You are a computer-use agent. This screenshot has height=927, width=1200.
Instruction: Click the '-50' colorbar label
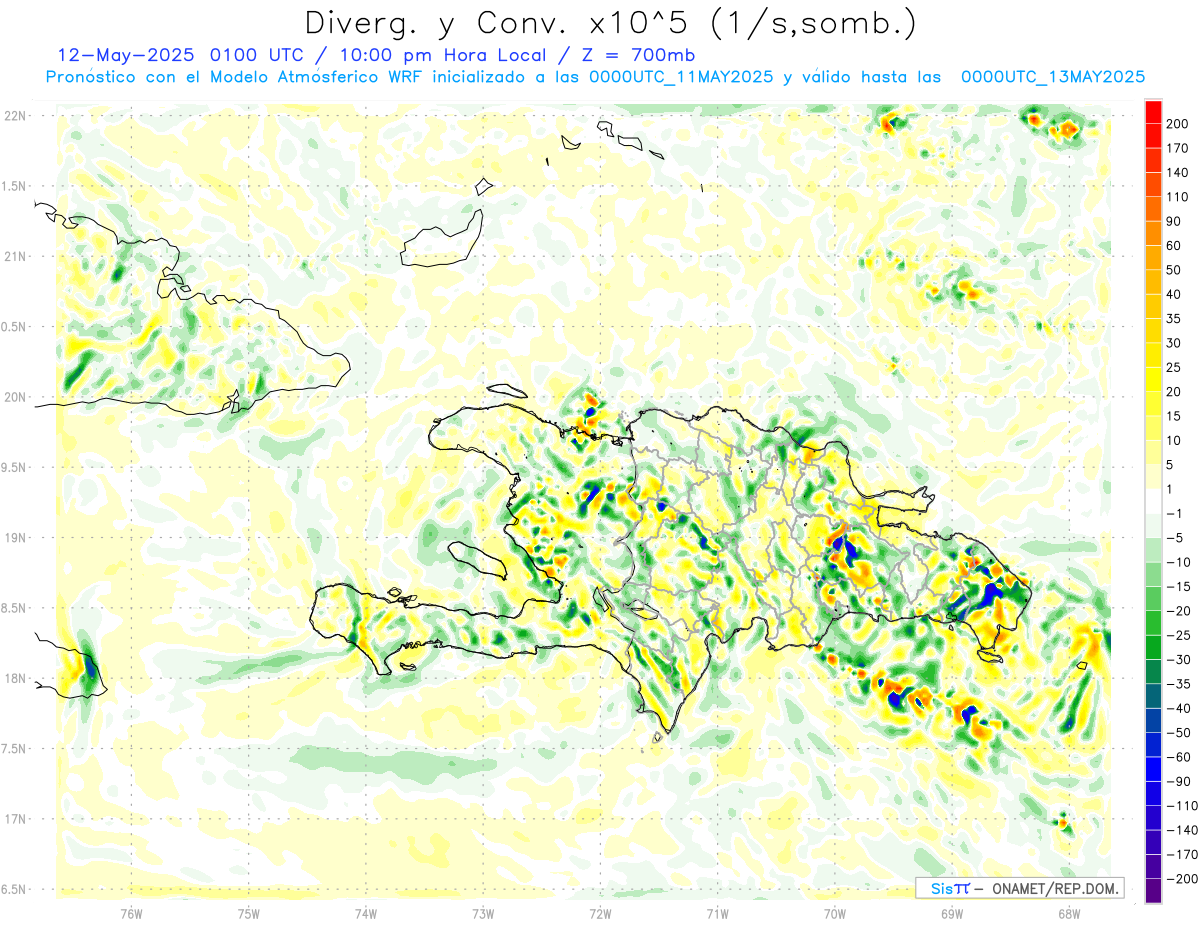(1180, 732)
